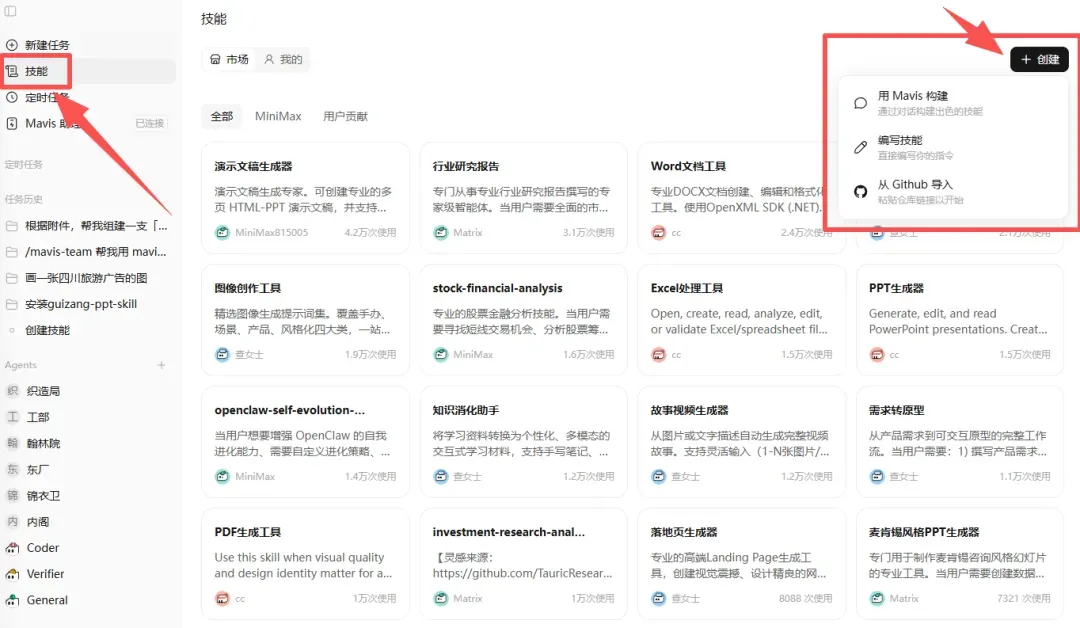Click the 新建任务 plus icon
1080x628 pixels.
(x=12, y=45)
